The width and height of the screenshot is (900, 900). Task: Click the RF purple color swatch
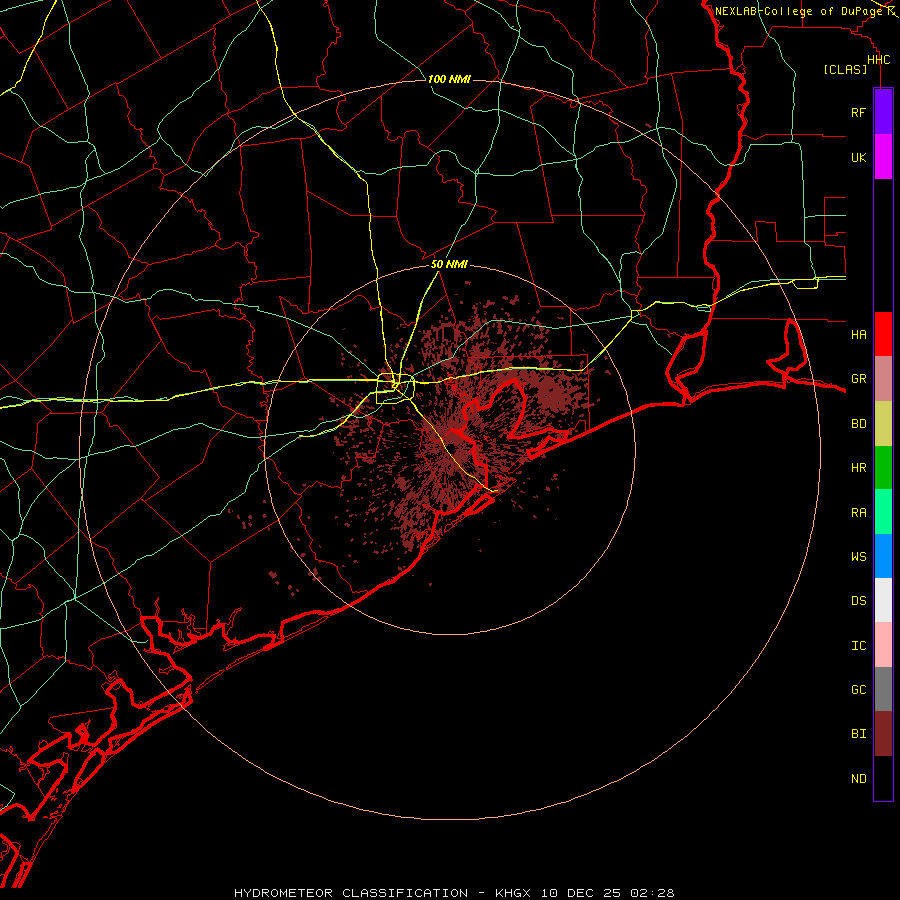point(883,112)
